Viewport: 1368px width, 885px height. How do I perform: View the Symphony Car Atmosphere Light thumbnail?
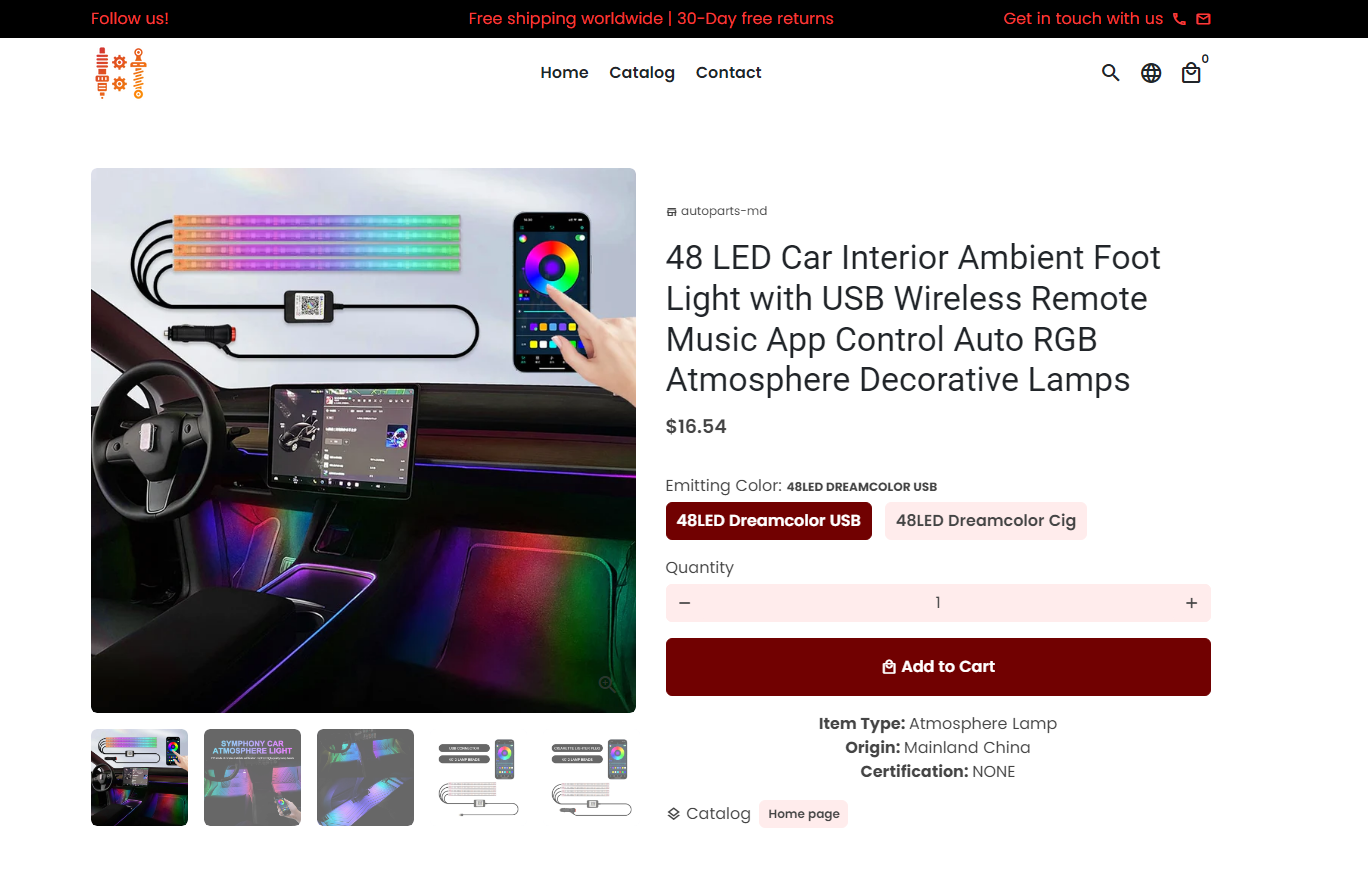point(252,778)
